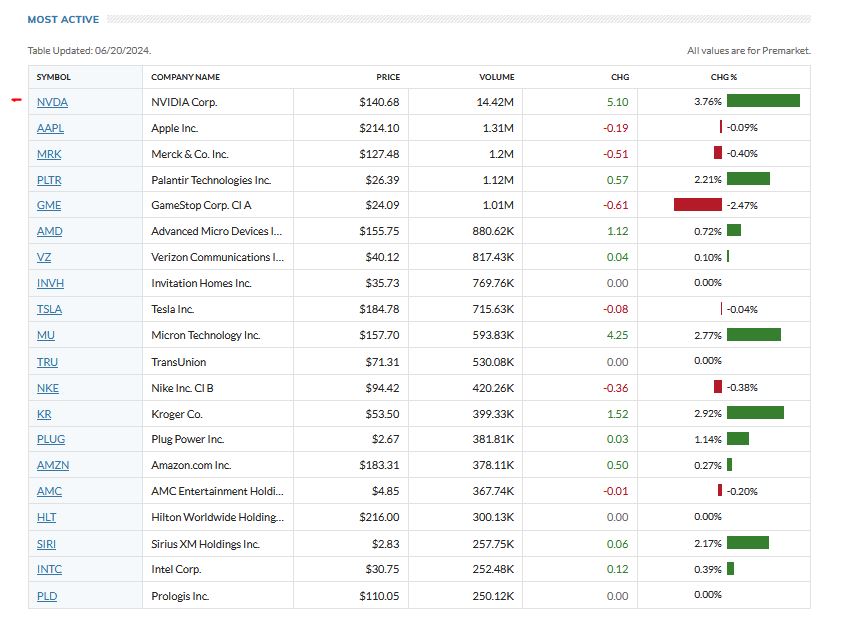Click the MOST ACTIVE section heading

point(63,19)
